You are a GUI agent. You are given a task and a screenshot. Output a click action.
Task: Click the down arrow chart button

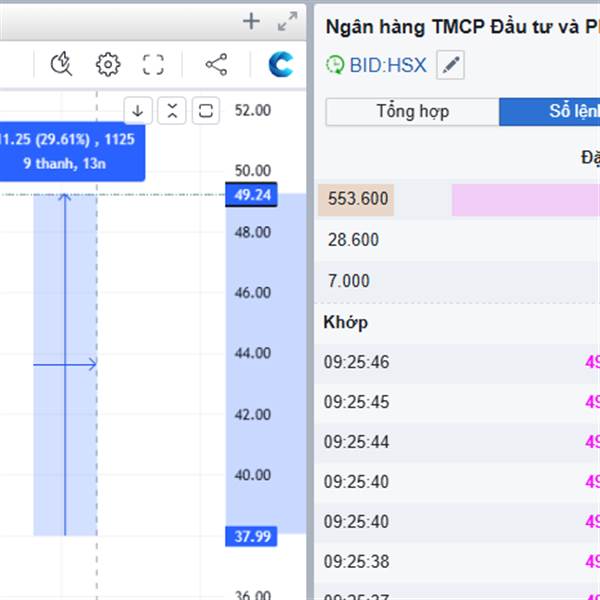pyautogui.click(x=138, y=111)
